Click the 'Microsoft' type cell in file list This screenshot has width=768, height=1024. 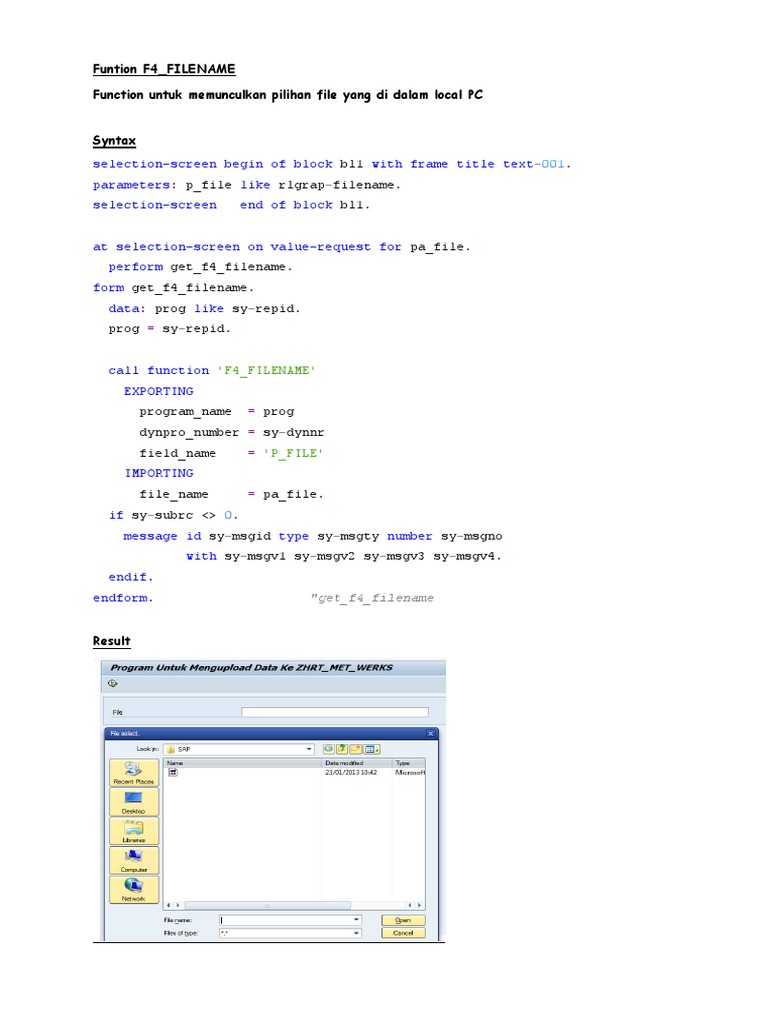pos(410,772)
